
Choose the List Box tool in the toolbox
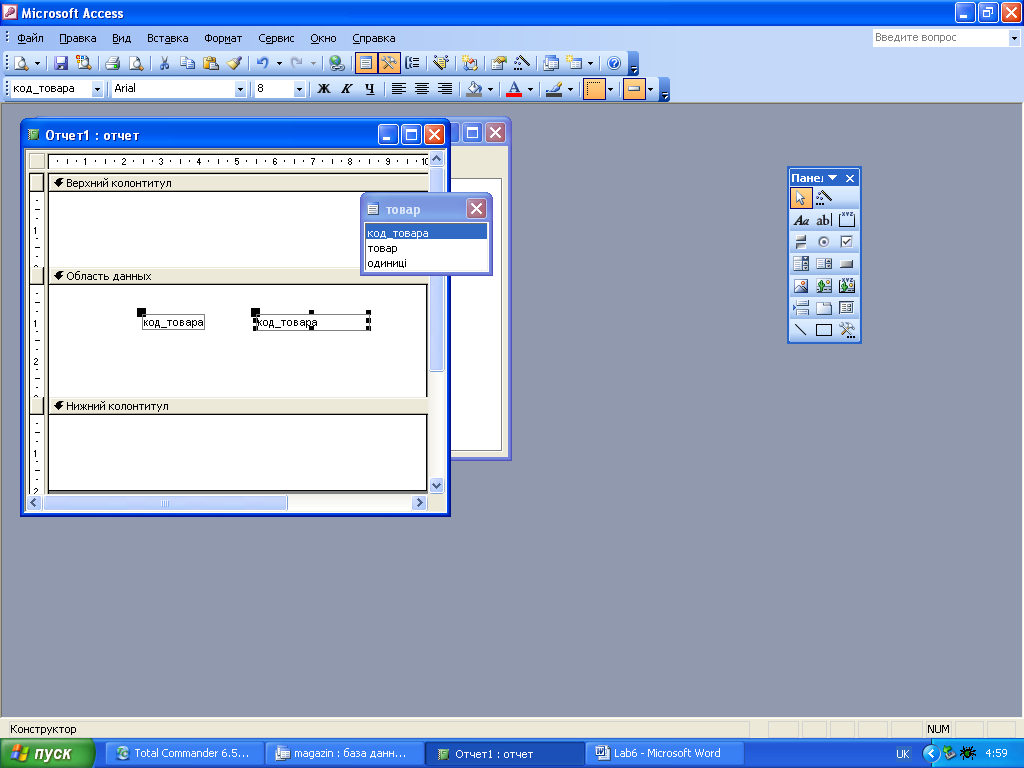point(824,264)
